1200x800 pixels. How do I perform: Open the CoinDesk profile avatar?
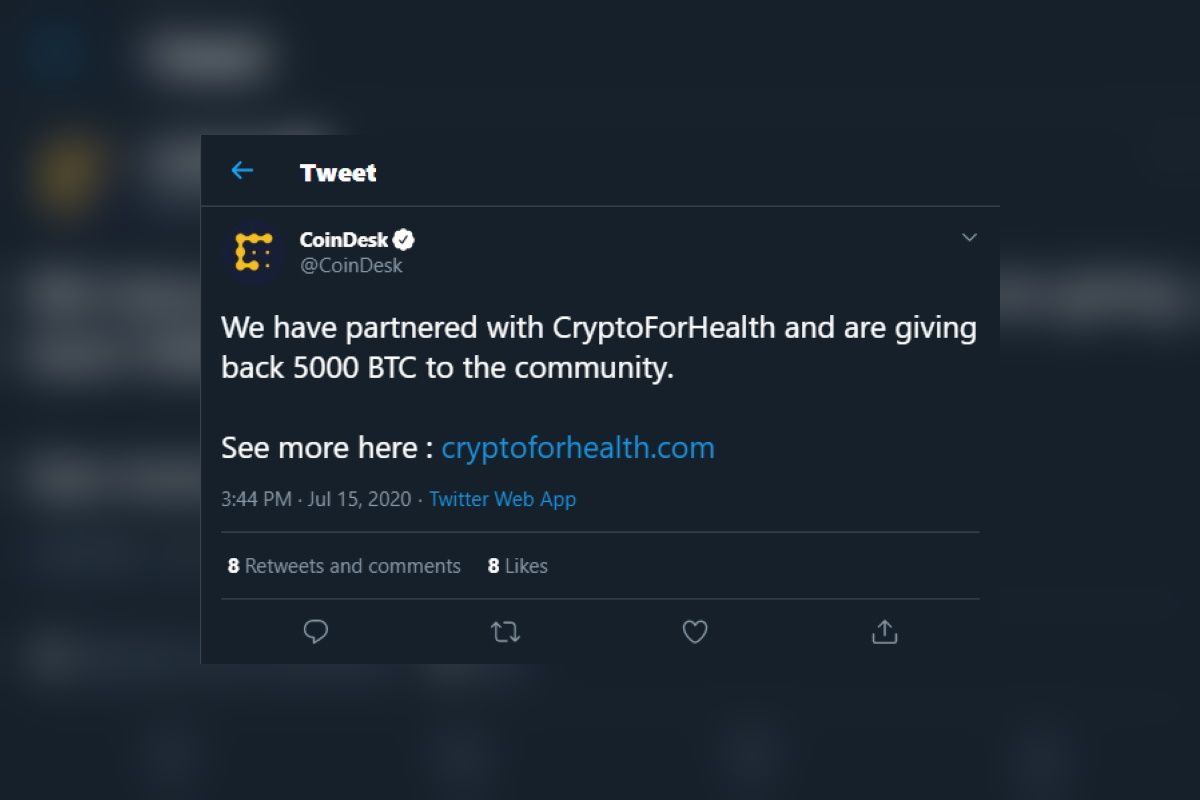[253, 252]
